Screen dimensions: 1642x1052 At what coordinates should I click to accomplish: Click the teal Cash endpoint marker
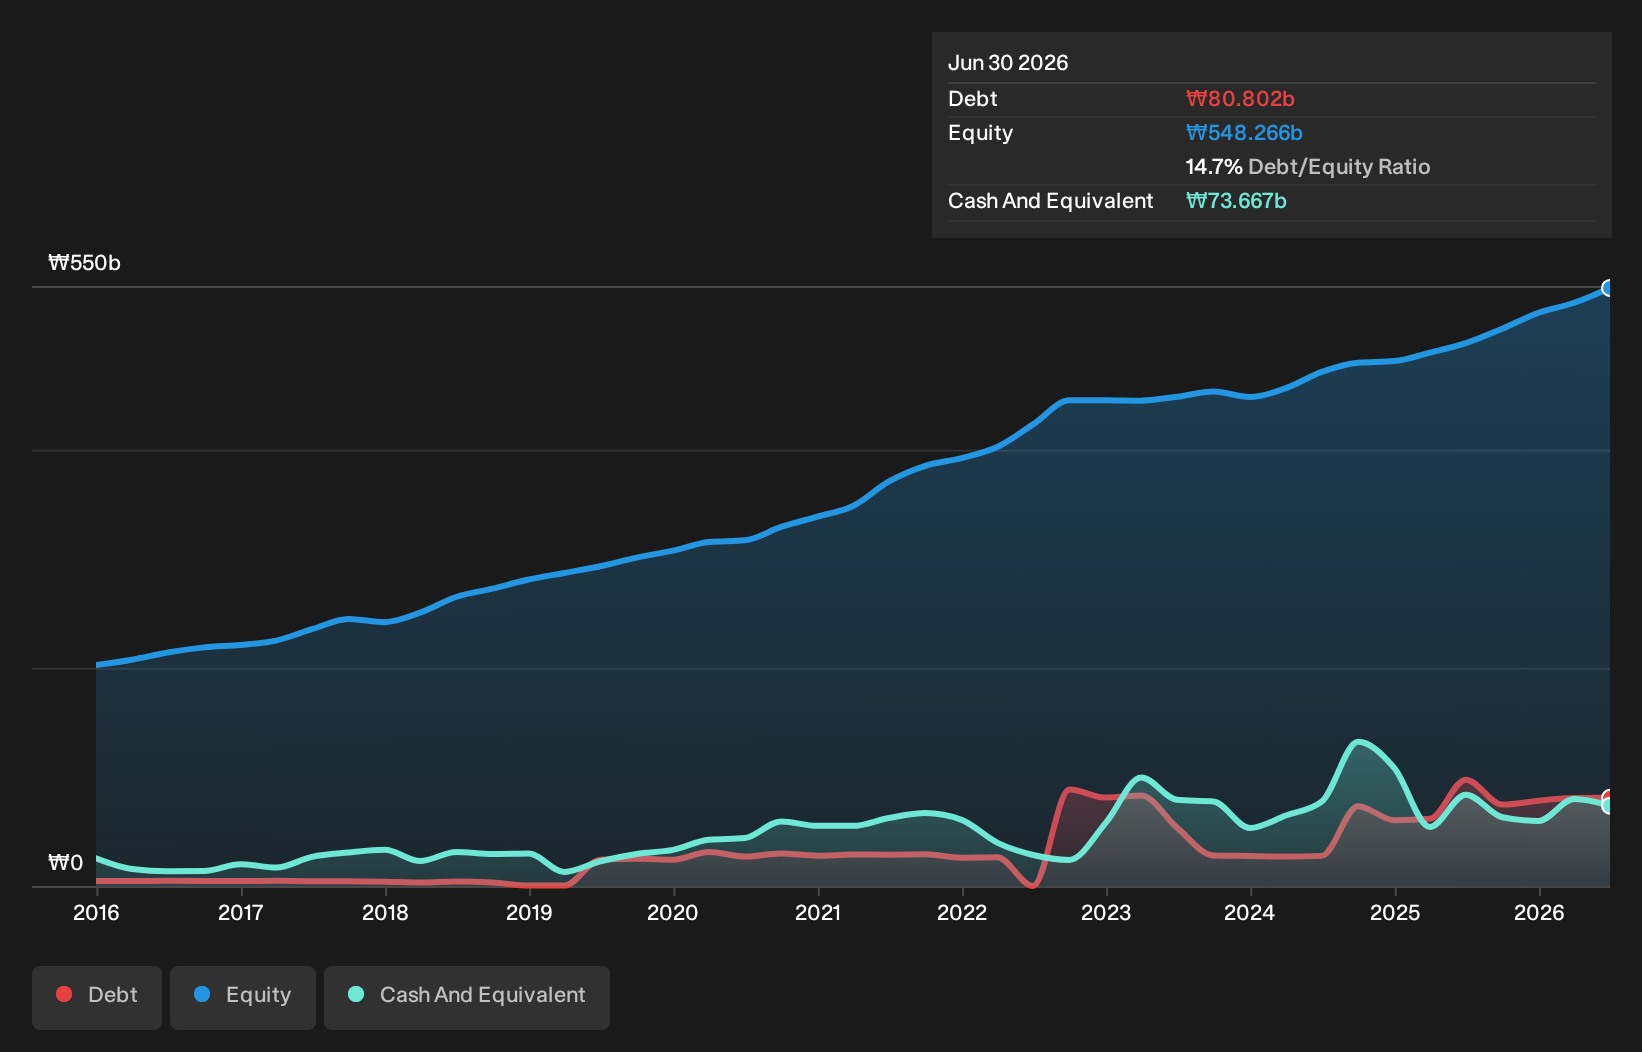pyautogui.click(x=1608, y=805)
